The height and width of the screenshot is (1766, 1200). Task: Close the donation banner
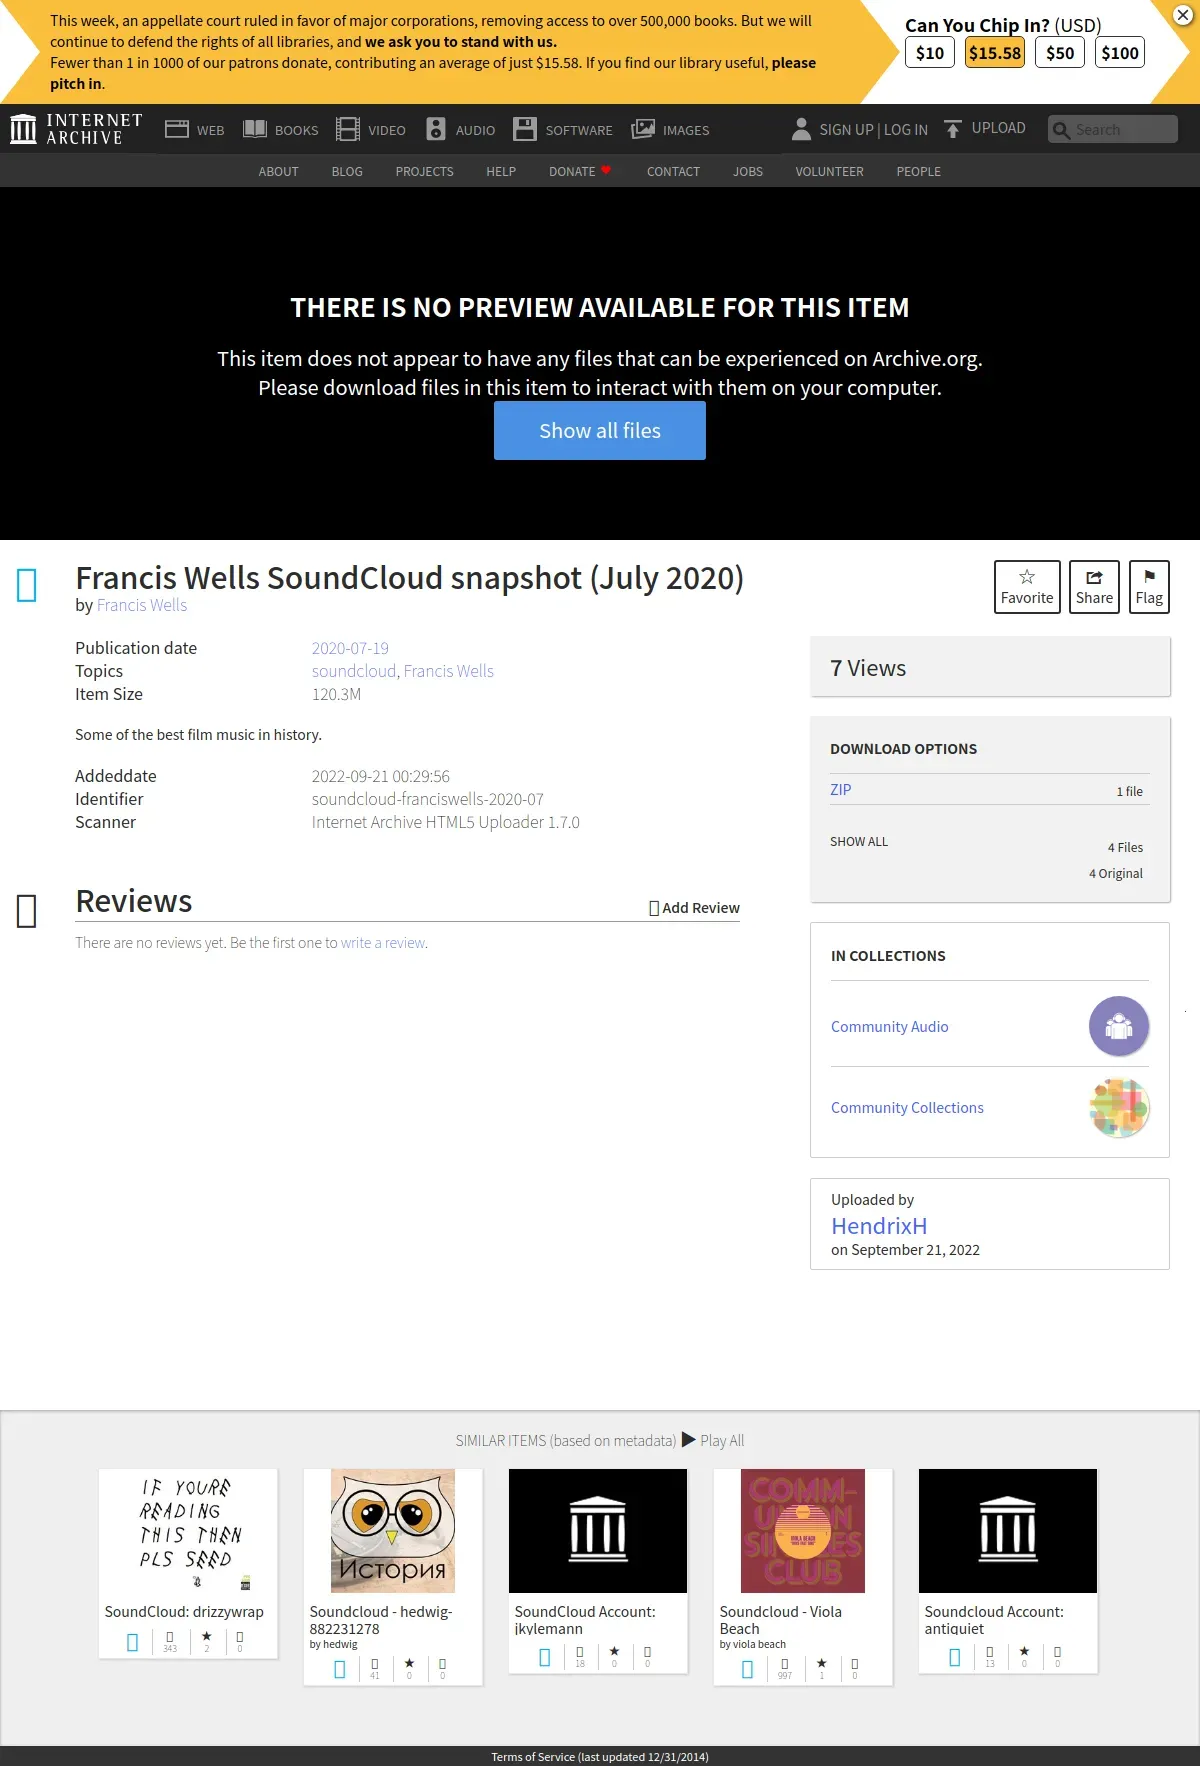pos(1183,15)
